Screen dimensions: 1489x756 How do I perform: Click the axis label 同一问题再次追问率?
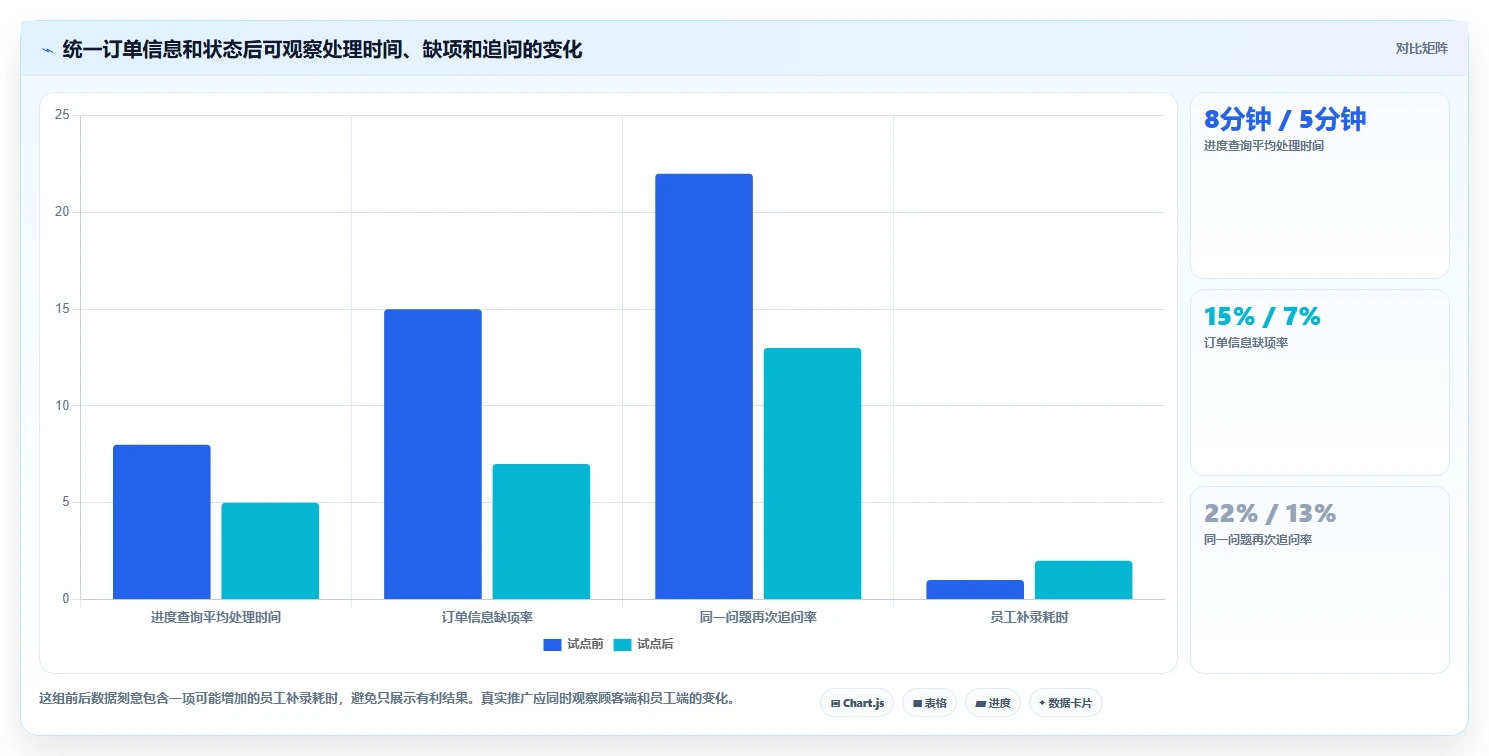point(758,617)
